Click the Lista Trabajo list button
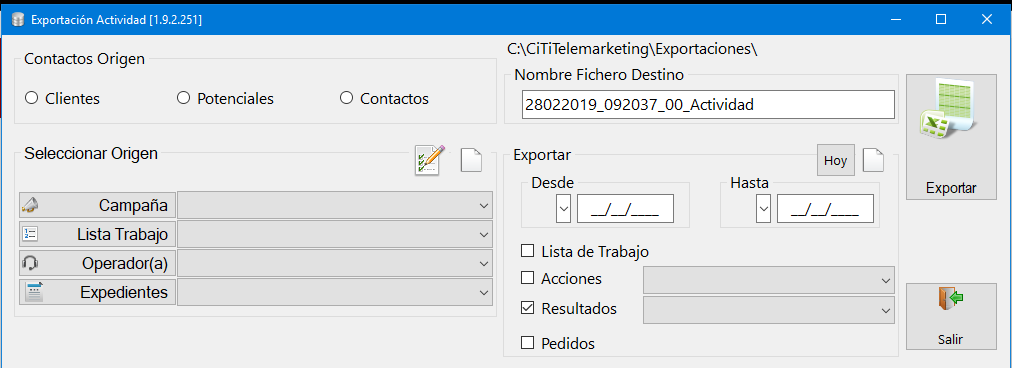The height and width of the screenshot is (368, 1012). pyautogui.click(x=97, y=234)
